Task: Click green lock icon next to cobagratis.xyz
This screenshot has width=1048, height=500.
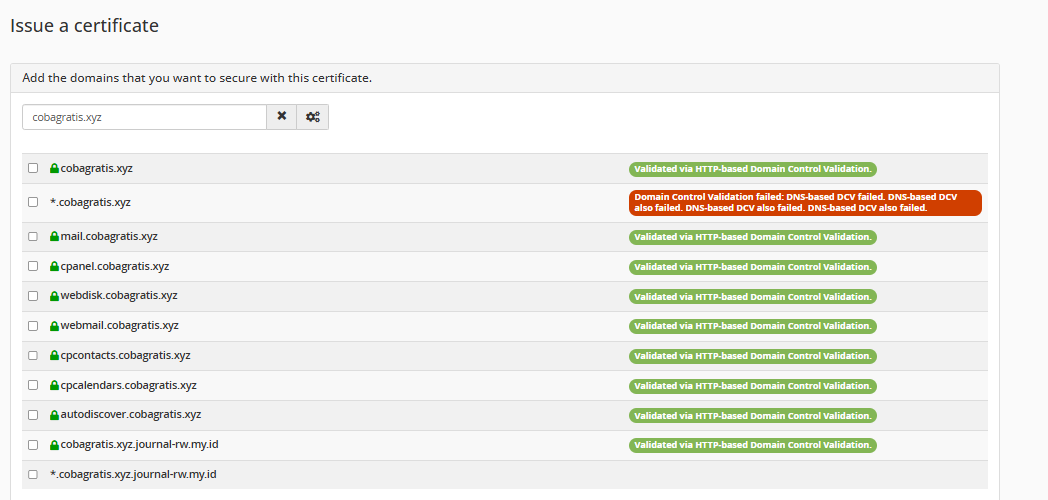Action: [x=55, y=169]
